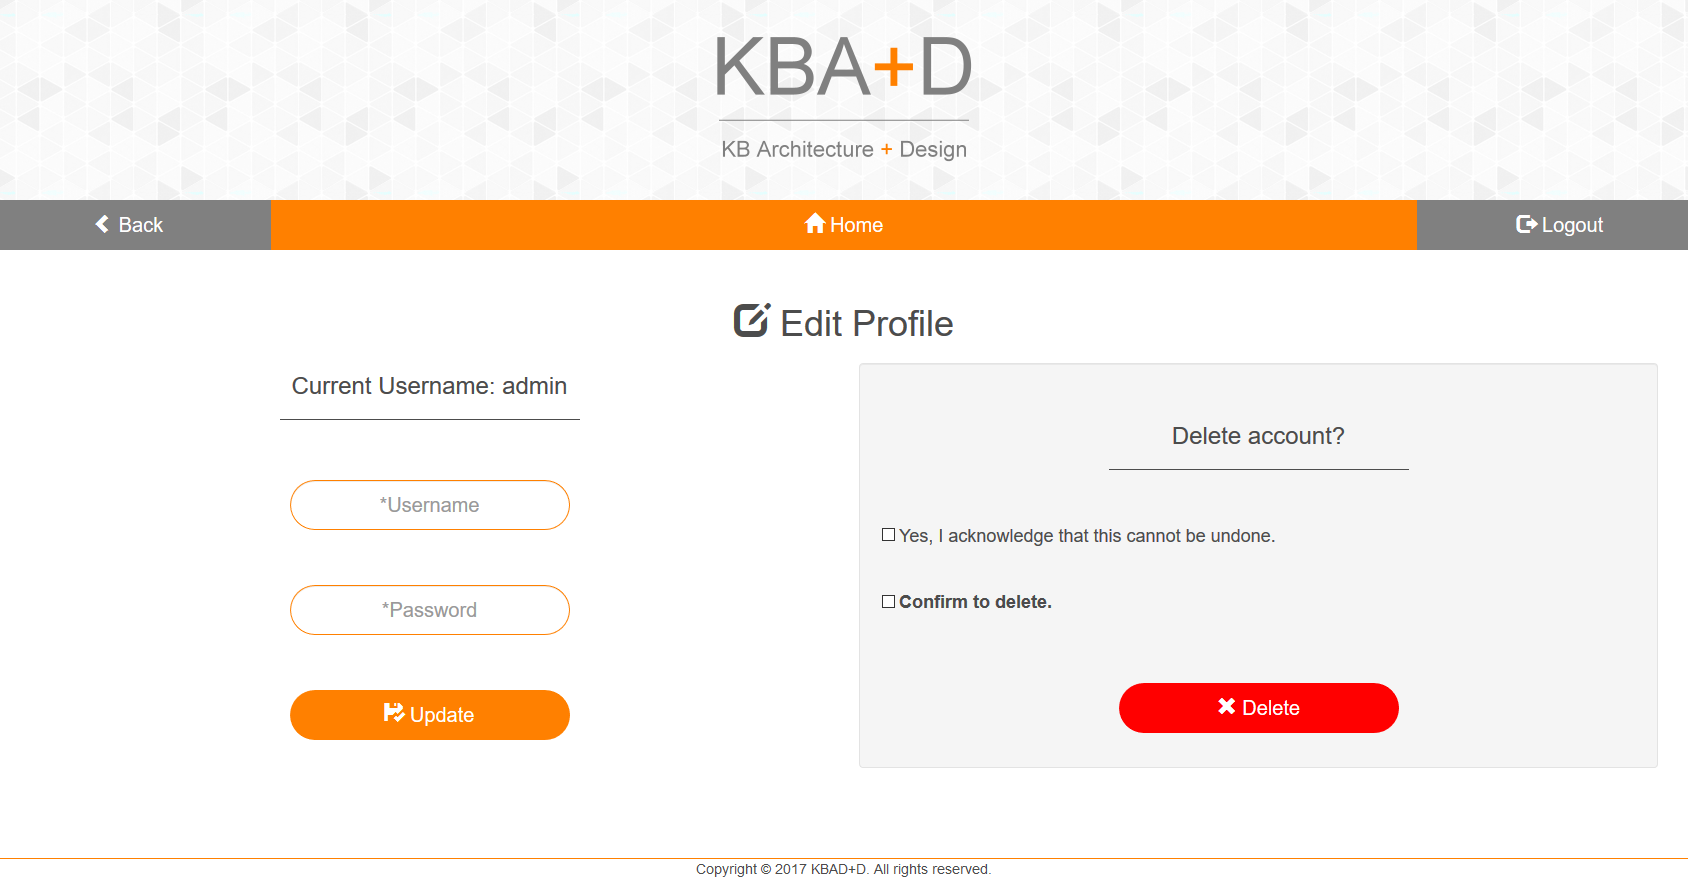This screenshot has height=879, width=1688.
Task: Submit changes with the Update button
Action: pos(430,715)
